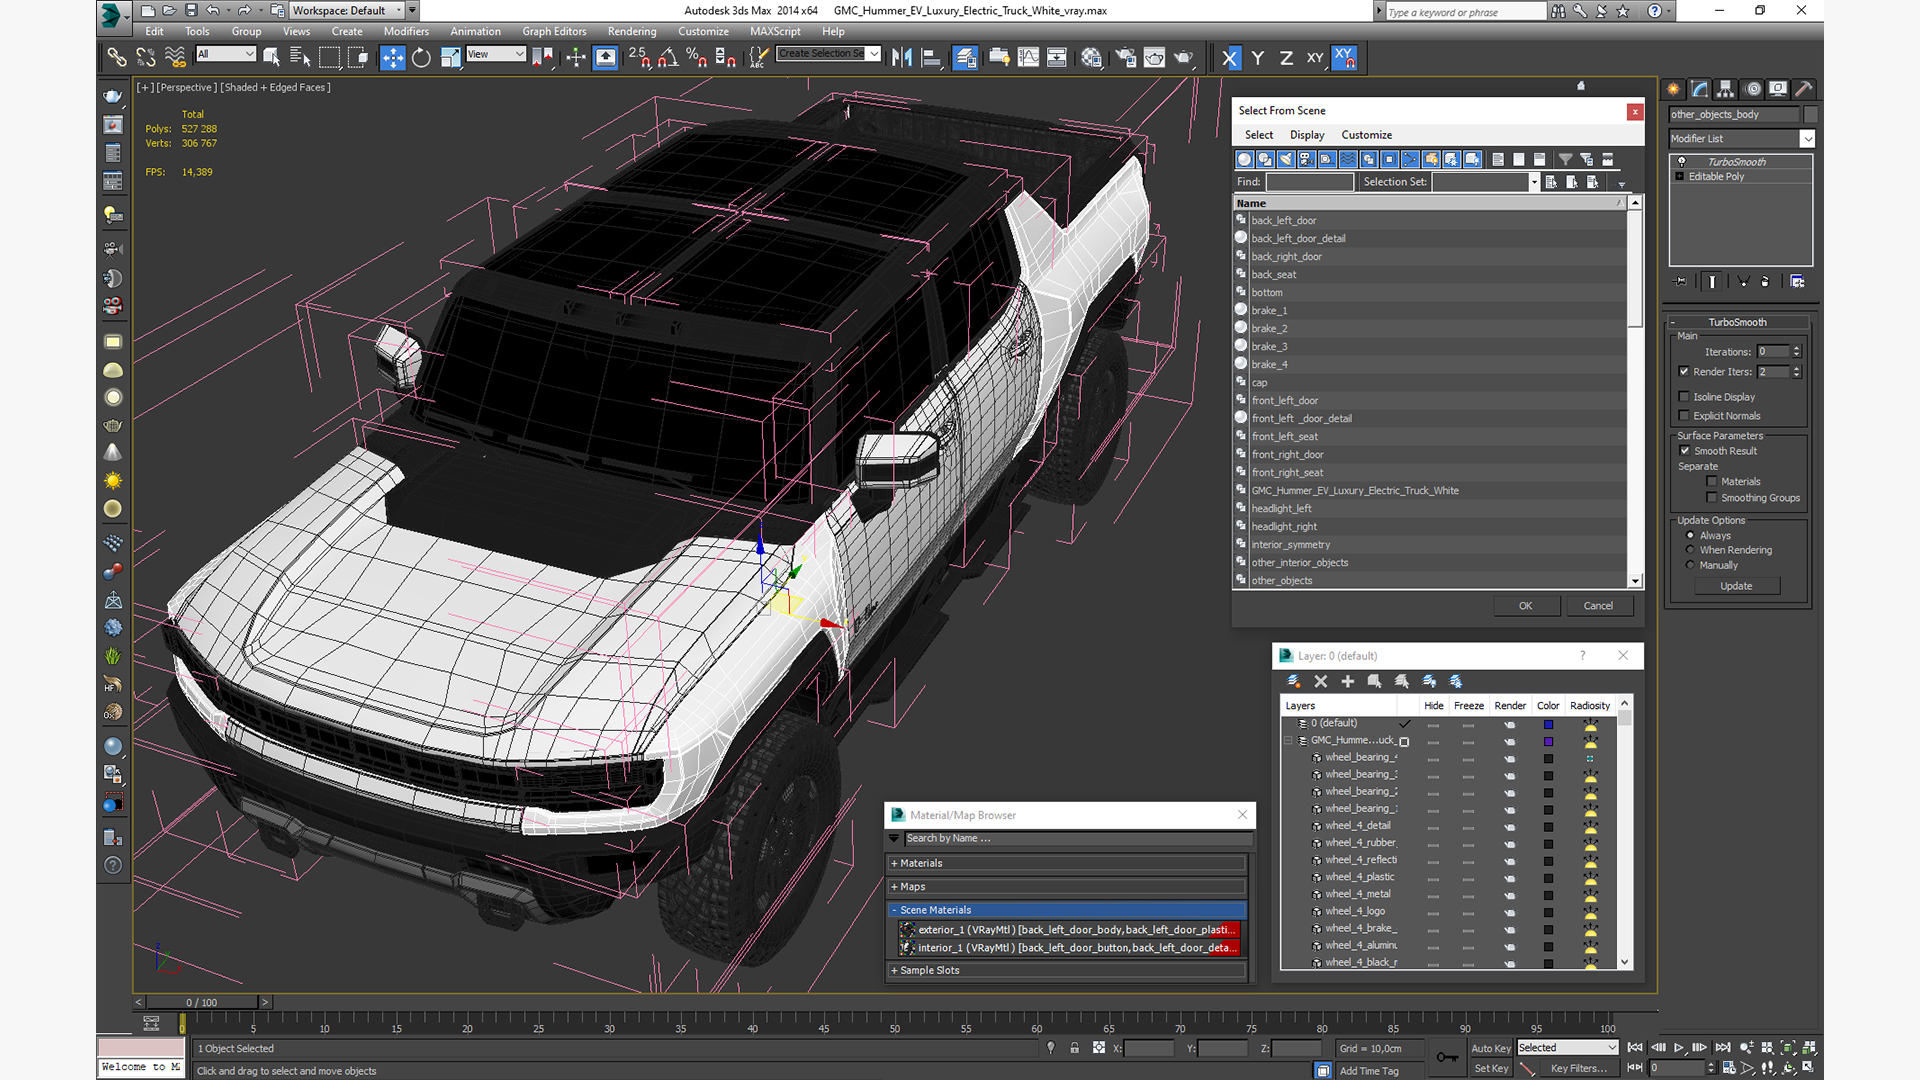
Task: Click the Auto Key button
Action: point(1491,1049)
